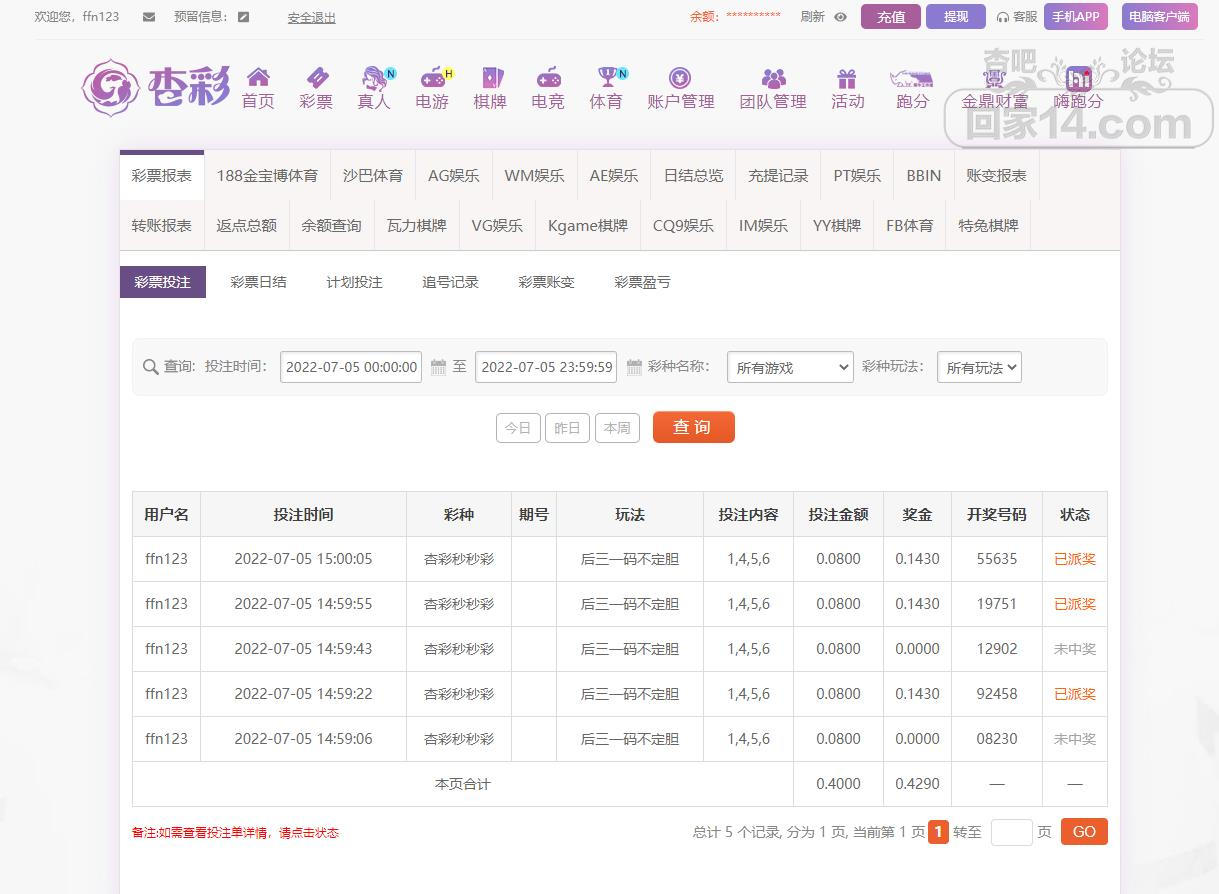This screenshot has width=1219, height=894.
Task: Open the 活动 gift box icon
Action: [x=847, y=78]
